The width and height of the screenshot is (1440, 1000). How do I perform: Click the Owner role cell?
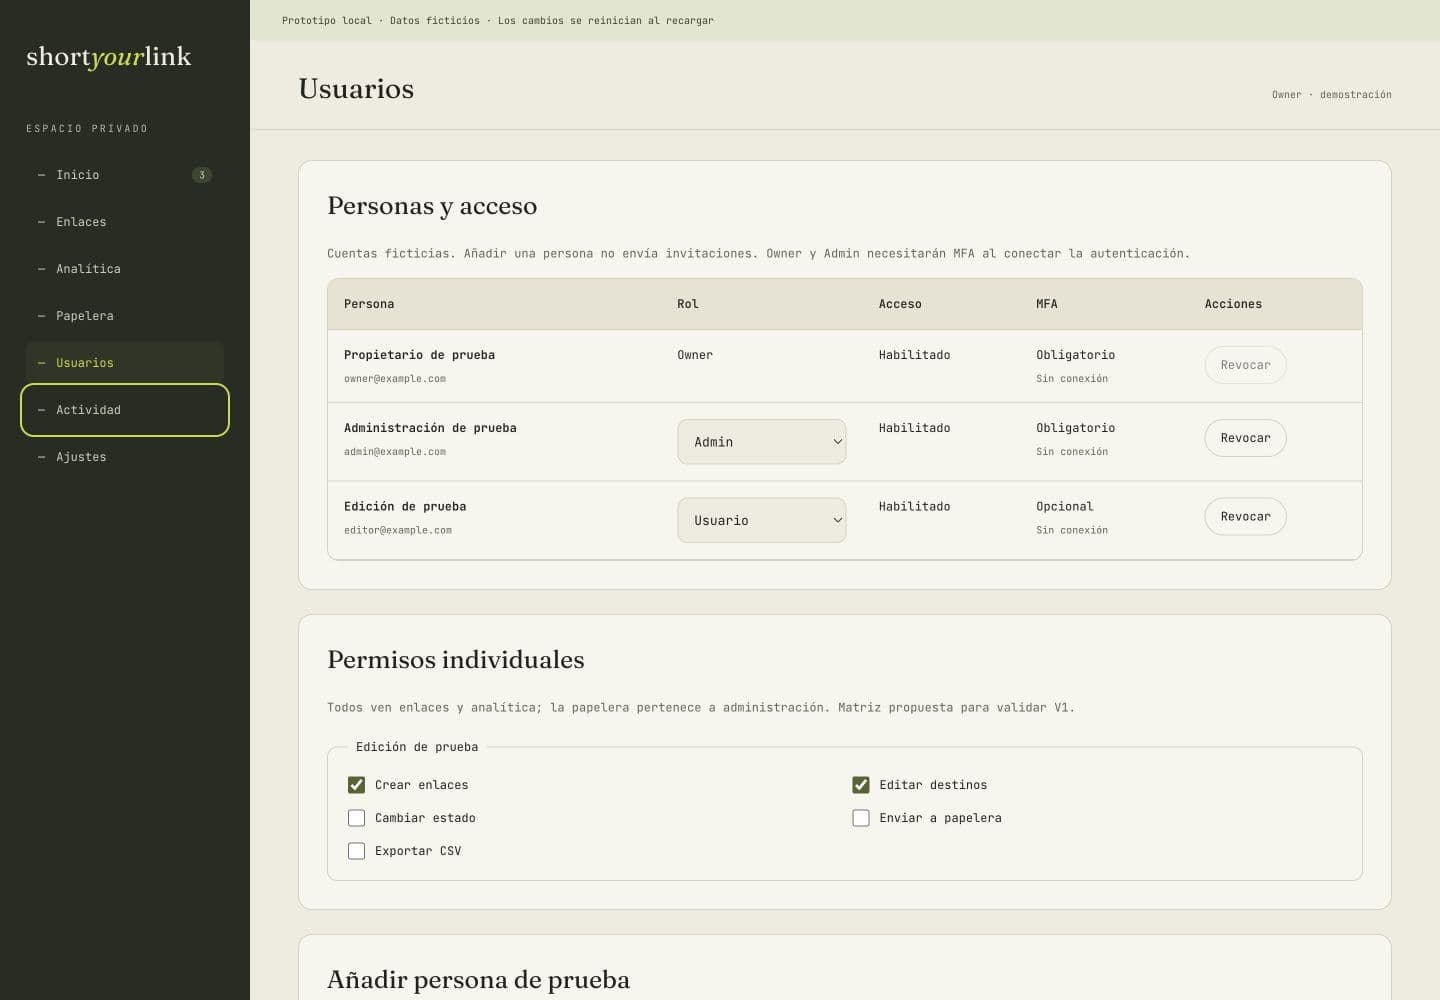695,355
